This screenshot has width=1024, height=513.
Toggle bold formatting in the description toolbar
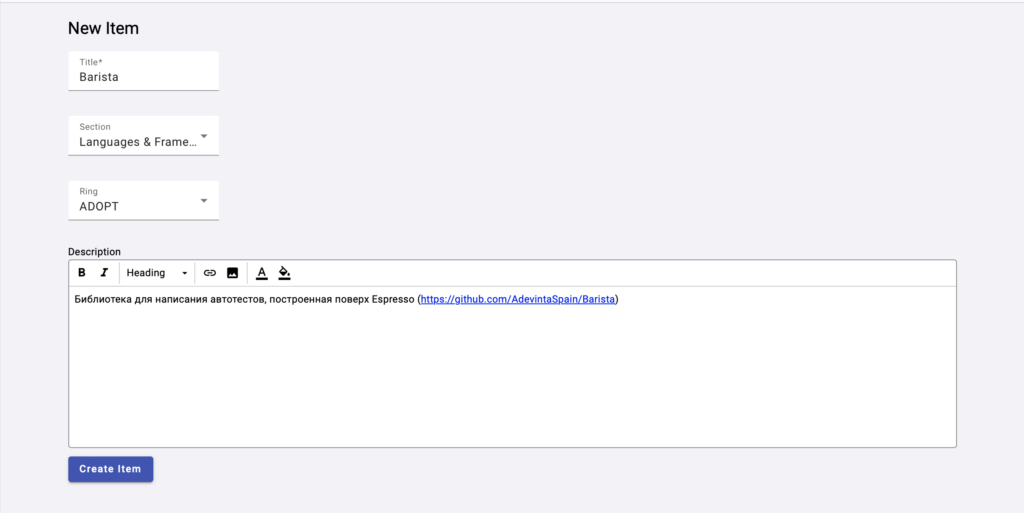[82, 273]
